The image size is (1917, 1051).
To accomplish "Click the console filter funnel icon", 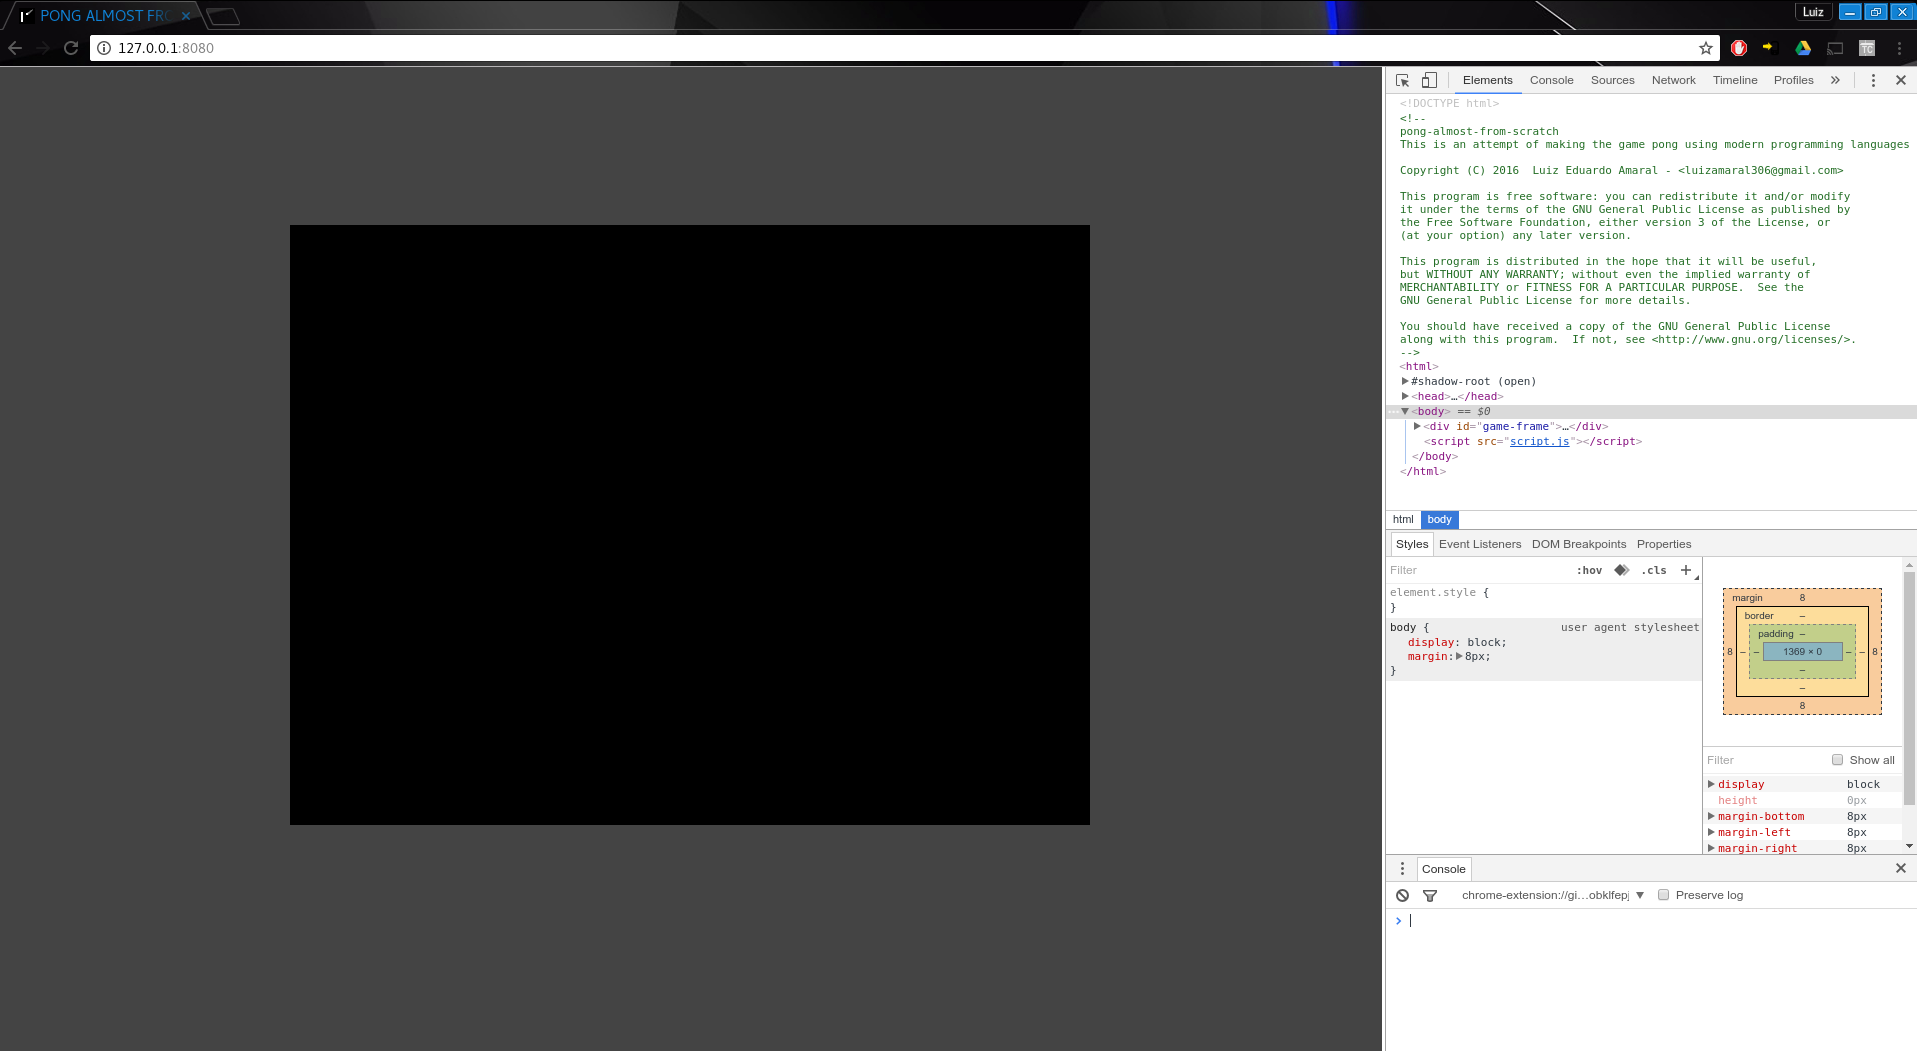I will point(1430,895).
